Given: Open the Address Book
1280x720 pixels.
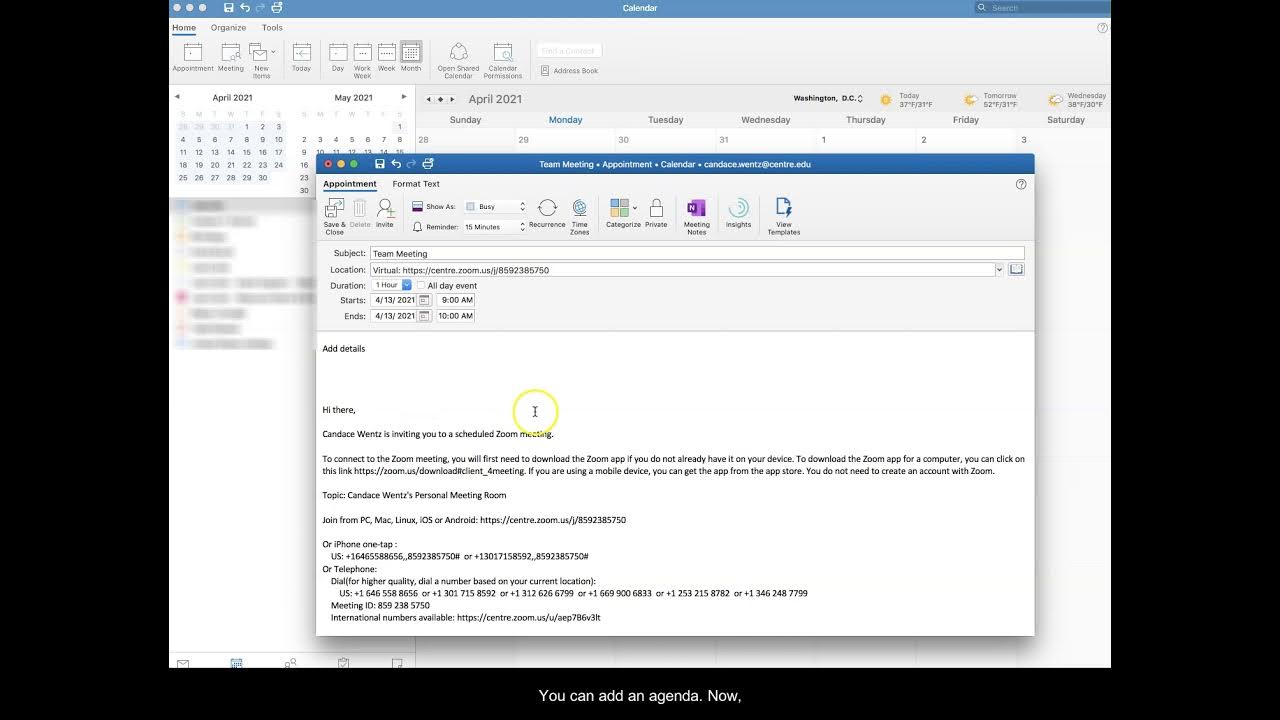Looking at the screenshot, I should coord(569,71).
